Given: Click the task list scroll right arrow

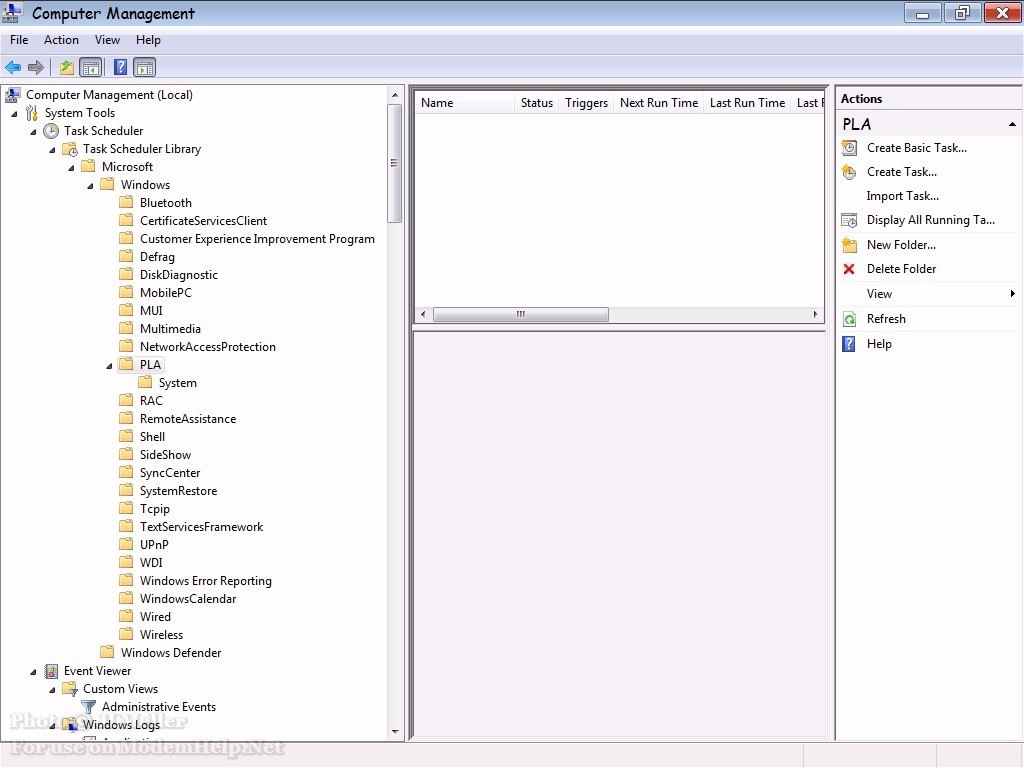Looking at the screenshot, I should click(x=815, y=315).
